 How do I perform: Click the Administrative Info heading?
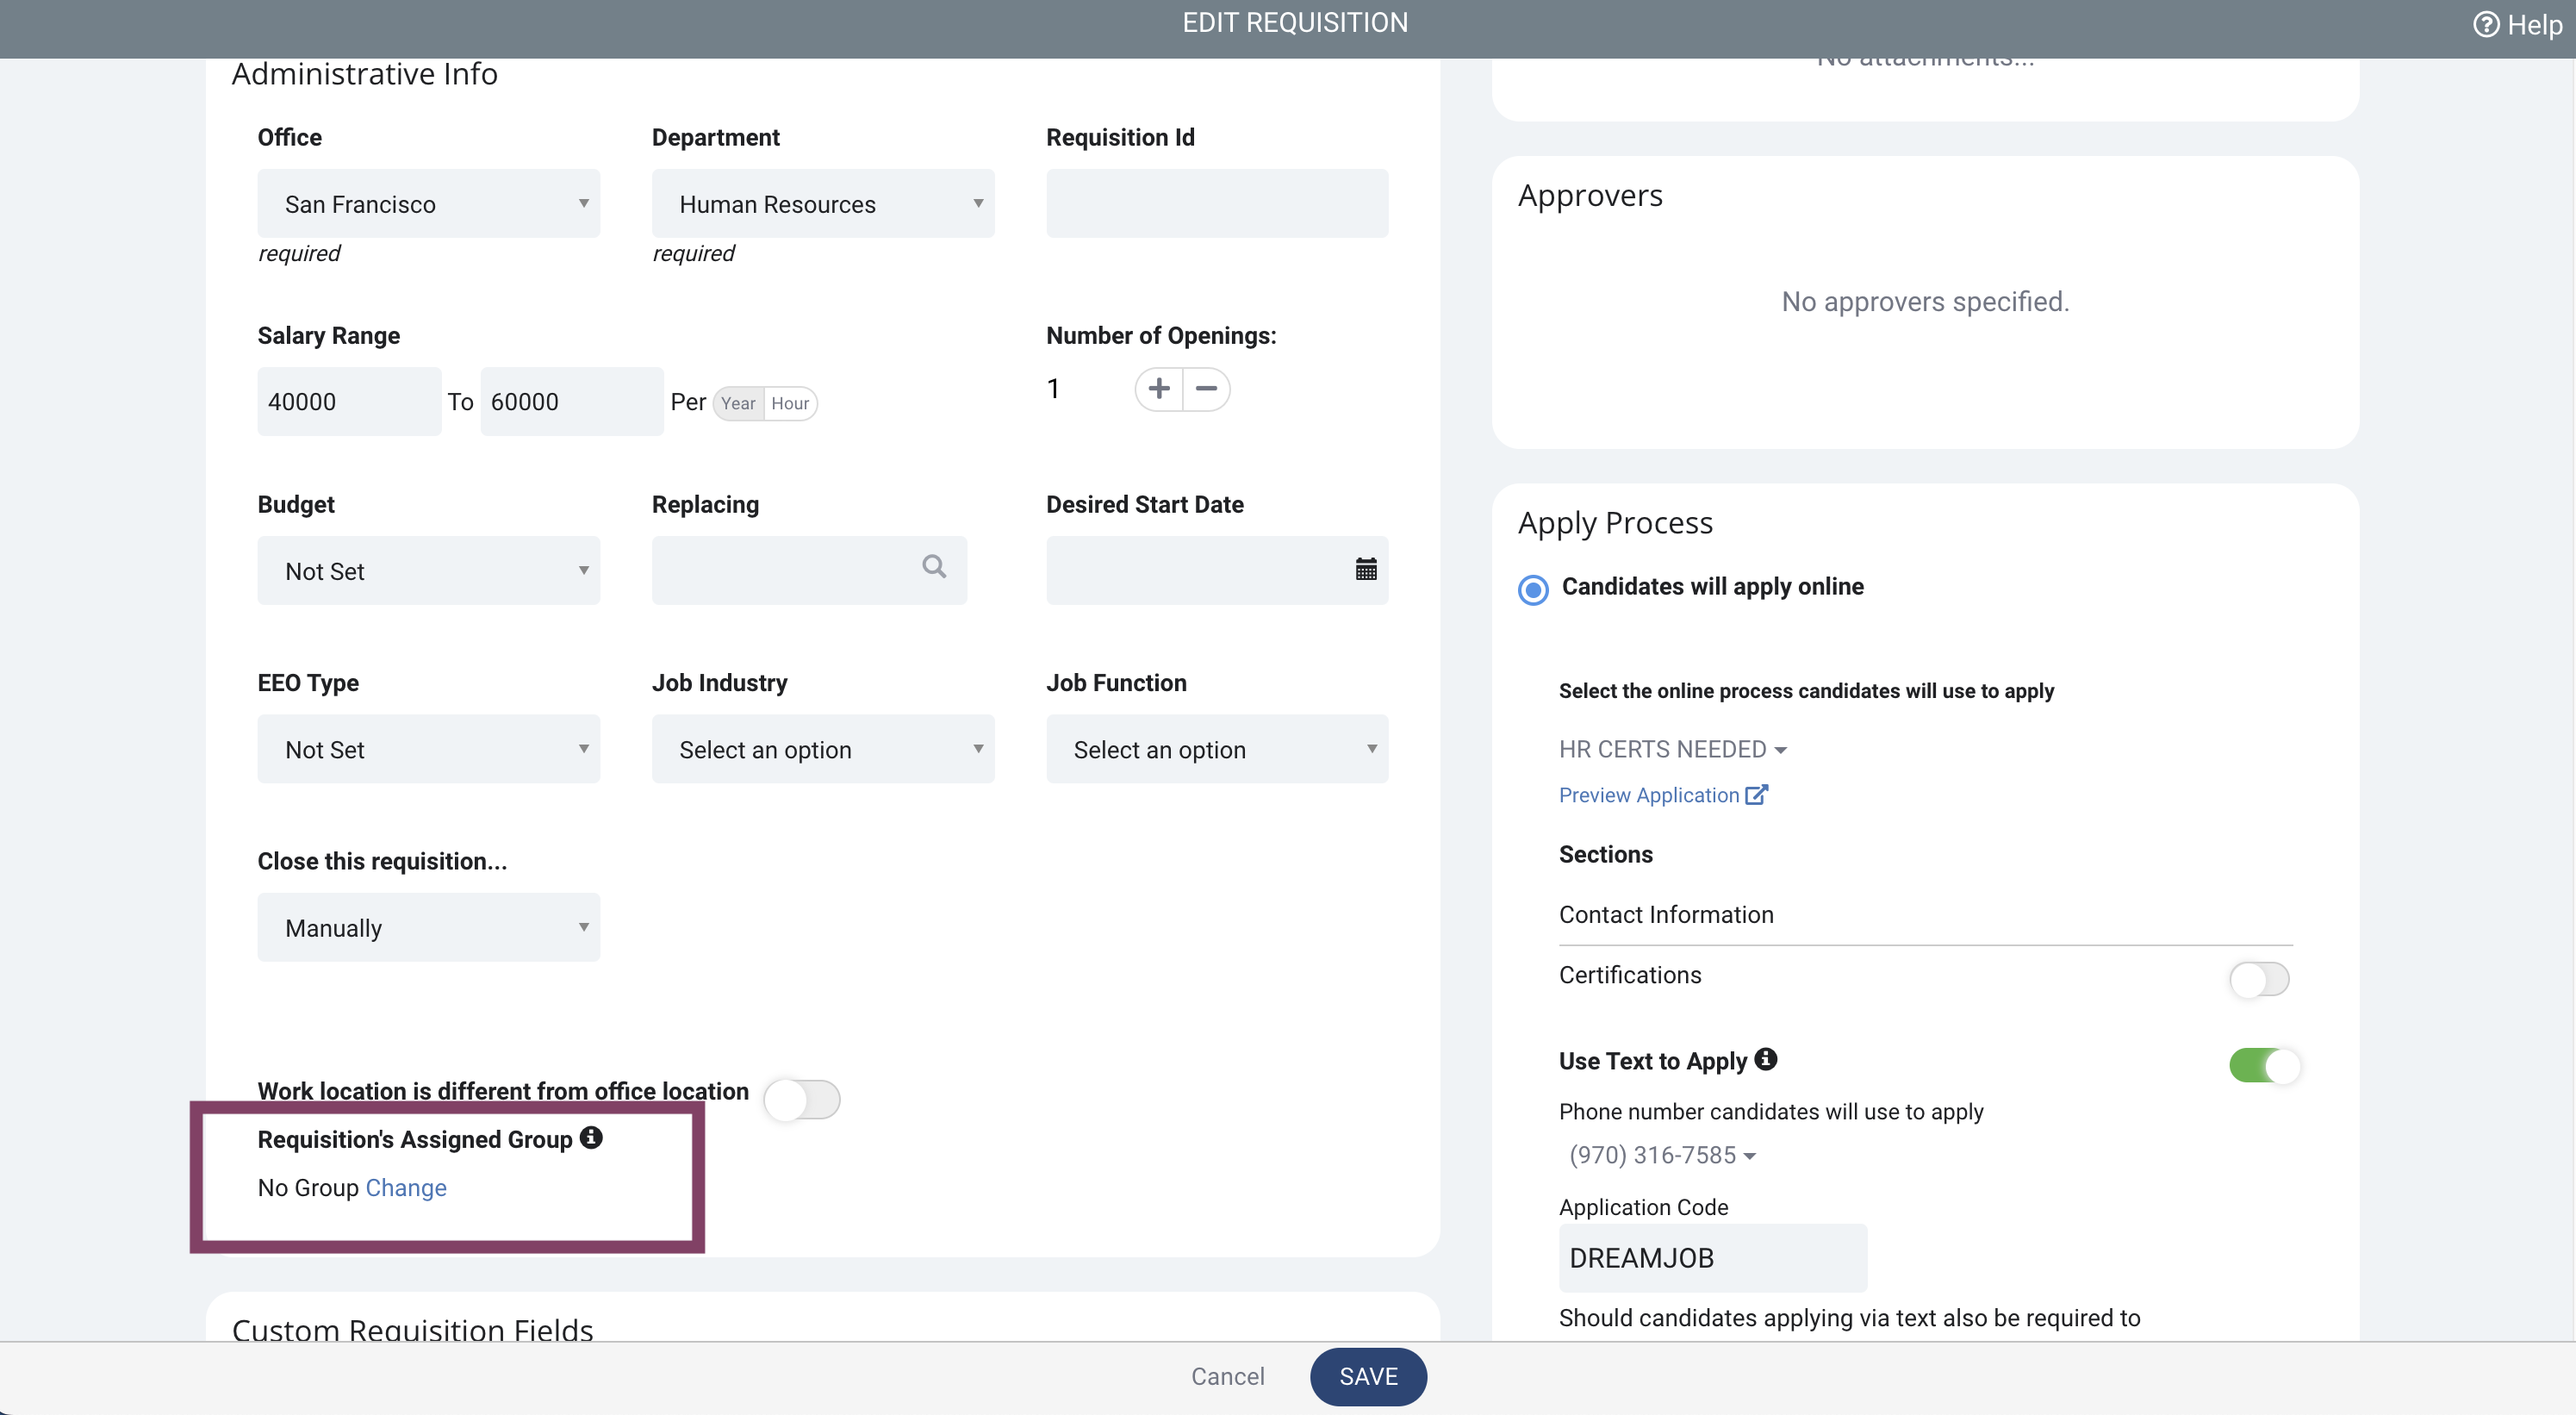coord(364,74)
